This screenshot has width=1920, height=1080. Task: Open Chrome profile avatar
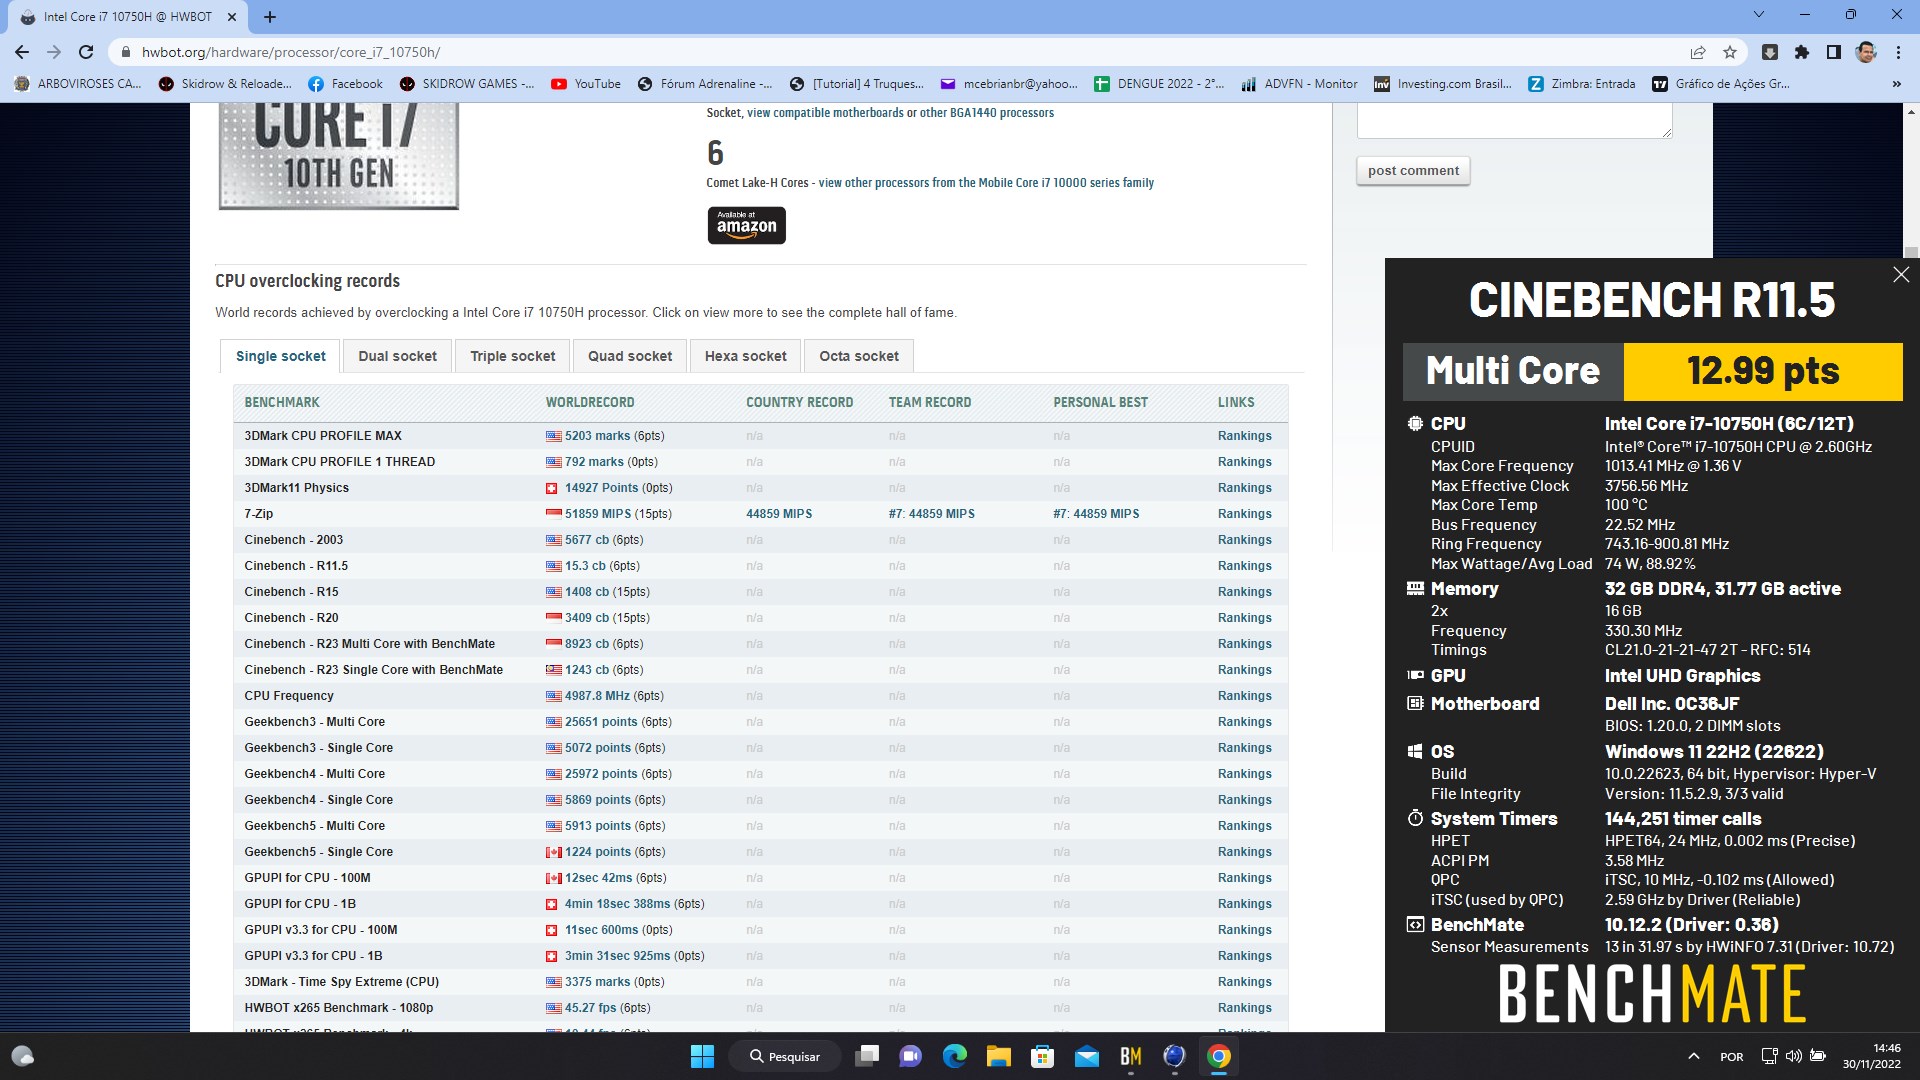coord(1866,52)
